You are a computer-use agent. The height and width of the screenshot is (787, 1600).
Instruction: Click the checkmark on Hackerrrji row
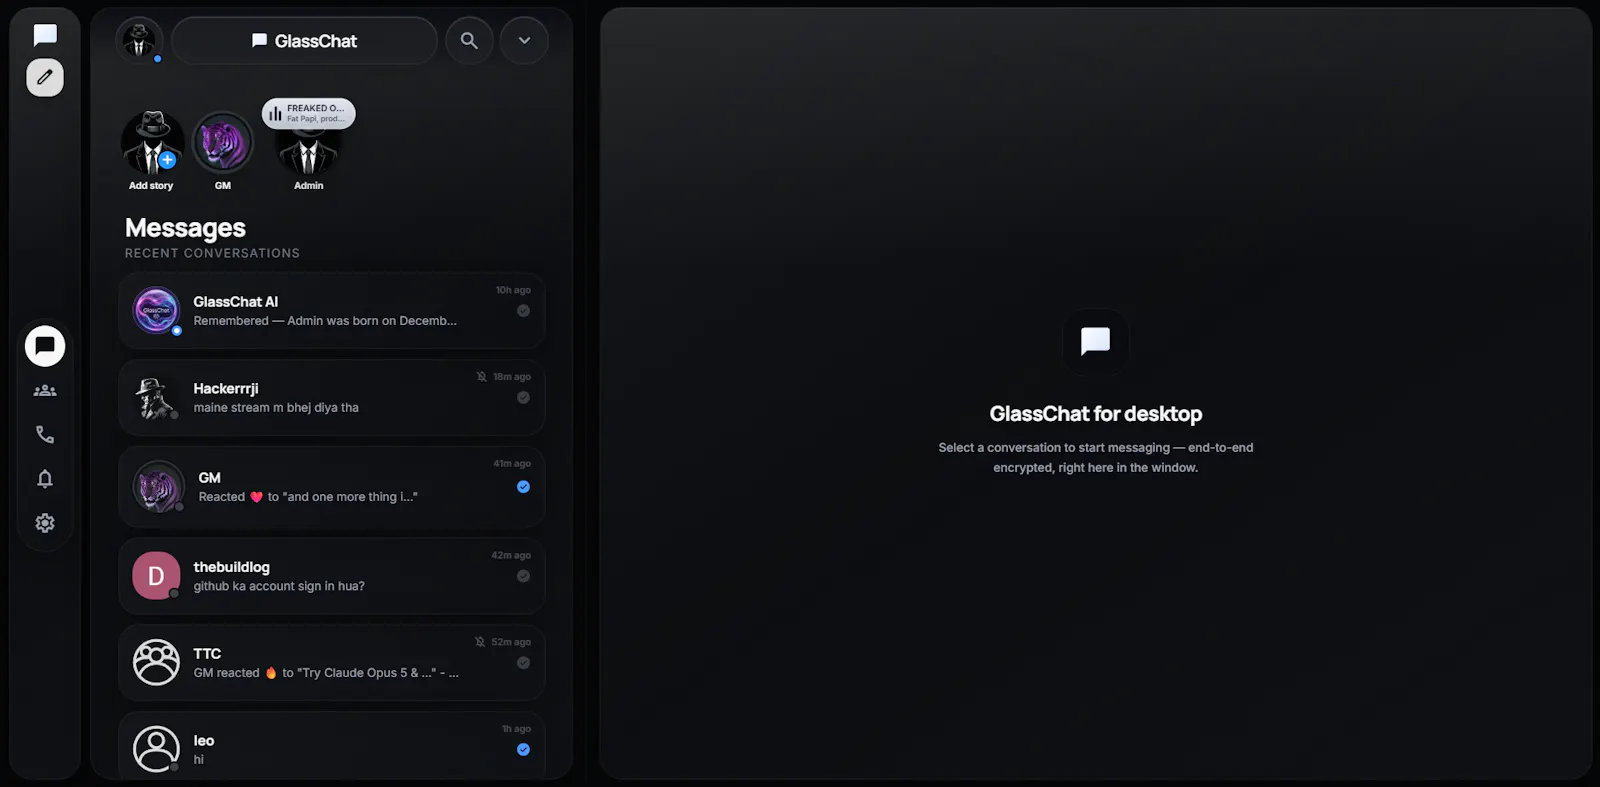[x=523, y=398]
